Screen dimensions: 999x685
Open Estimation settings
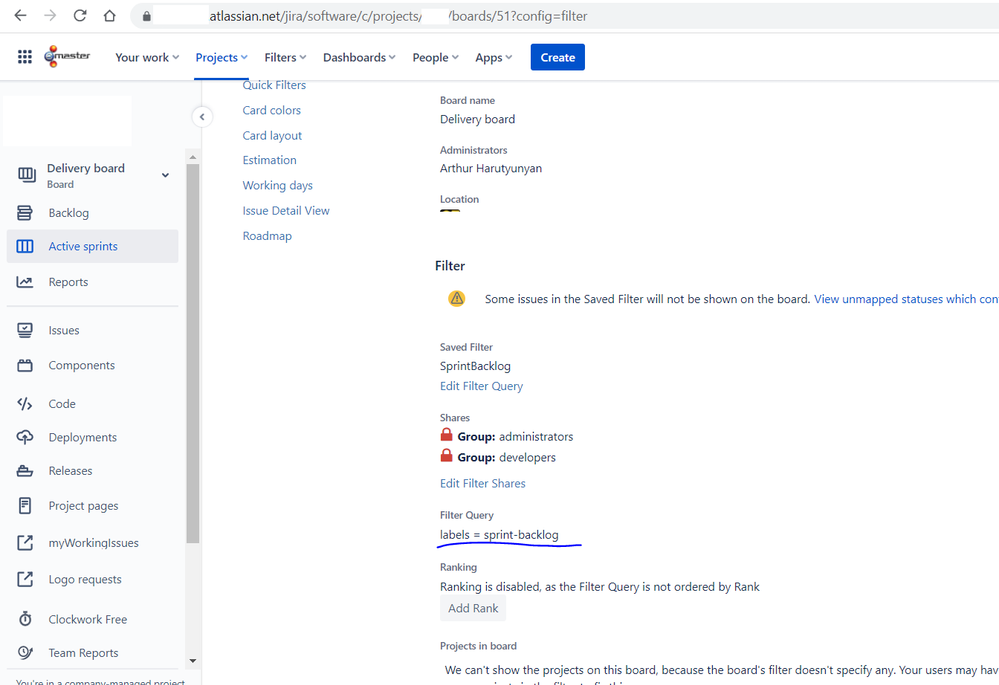(x=270, y=160)
